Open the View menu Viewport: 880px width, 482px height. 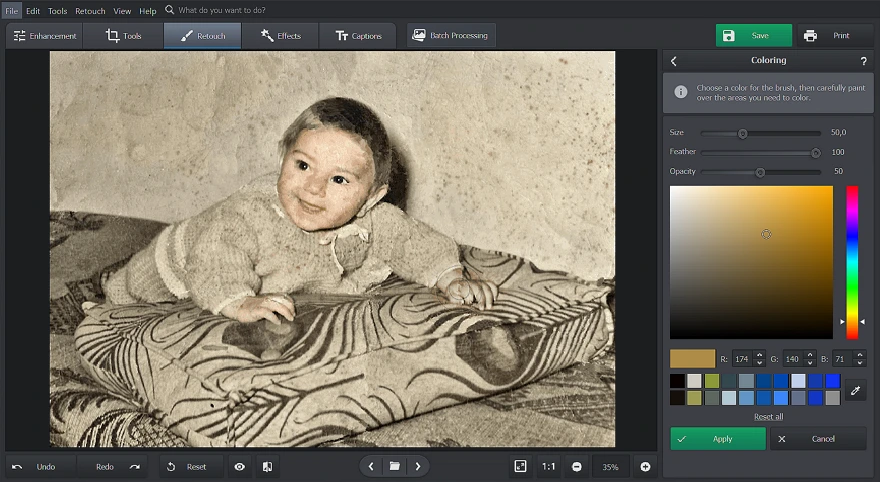tap(122, 11)
